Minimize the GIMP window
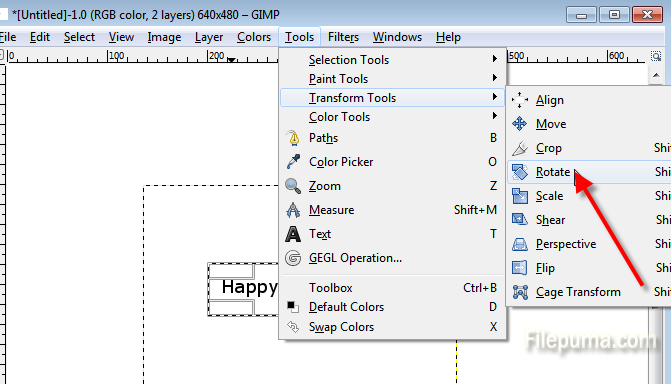671x384 pixels. point(581,15)
